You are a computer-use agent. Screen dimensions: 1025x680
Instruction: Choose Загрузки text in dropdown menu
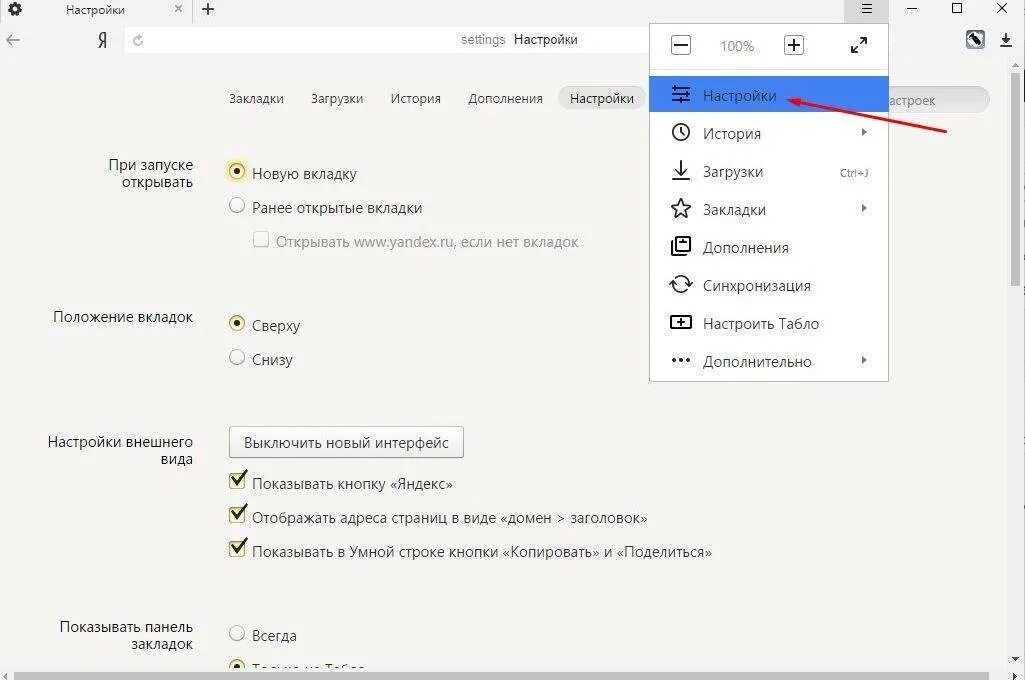733,172
